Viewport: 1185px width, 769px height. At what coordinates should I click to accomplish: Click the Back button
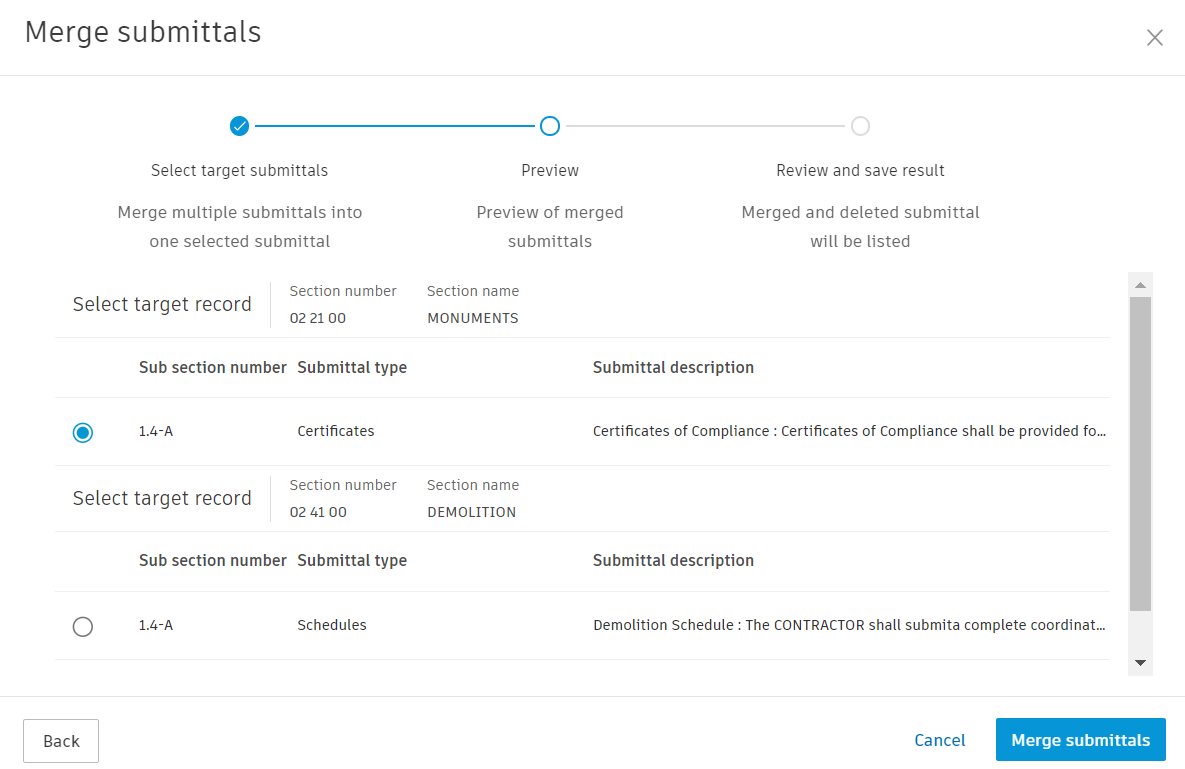[61, 741]
